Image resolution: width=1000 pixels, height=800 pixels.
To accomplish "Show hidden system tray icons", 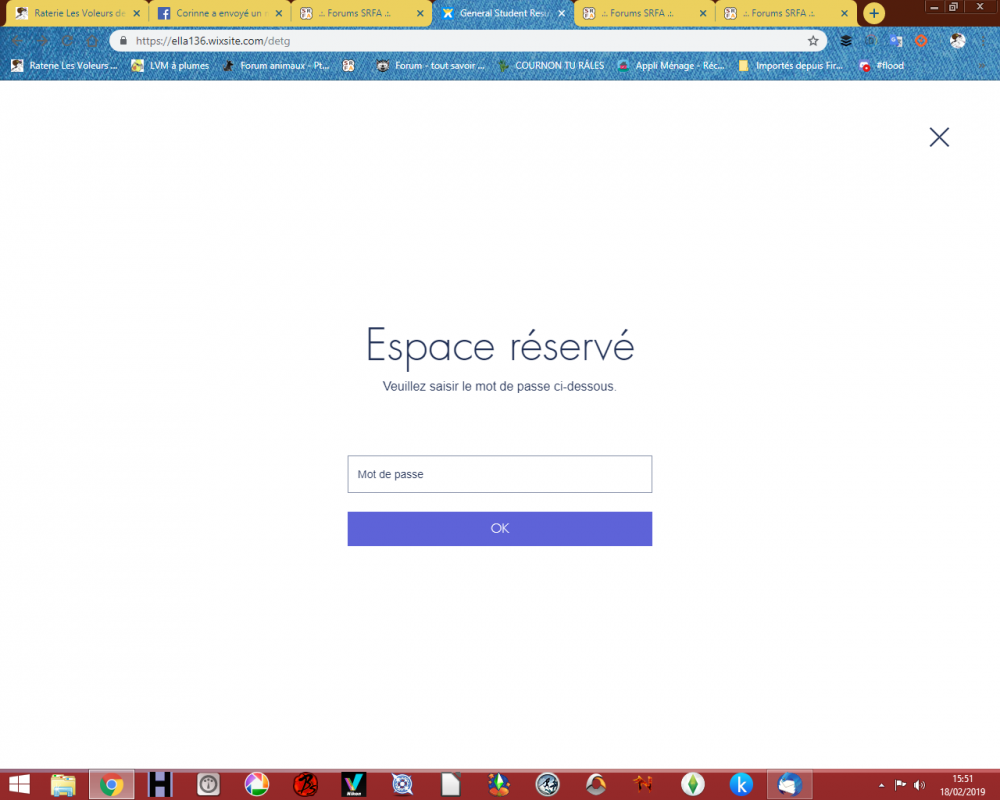I will click(x=881, y=785).
